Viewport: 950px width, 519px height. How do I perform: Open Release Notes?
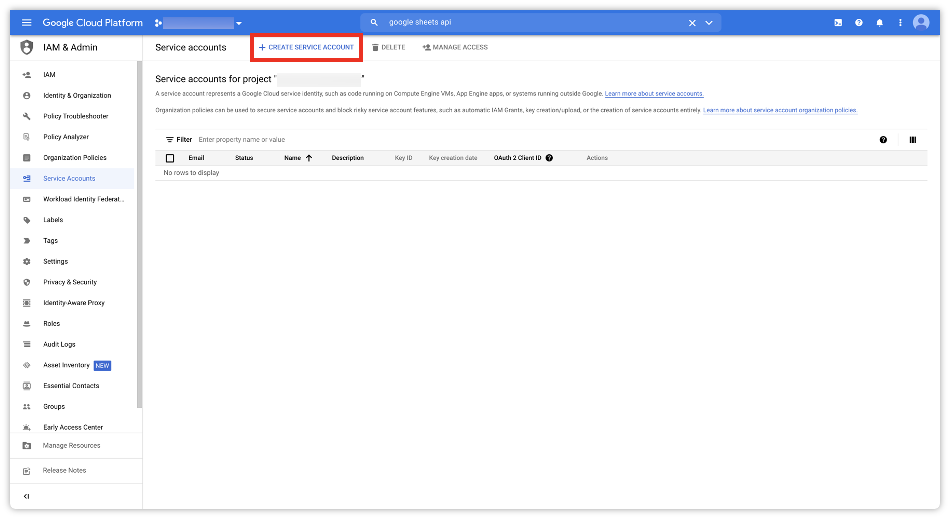[x=64, y=471]
